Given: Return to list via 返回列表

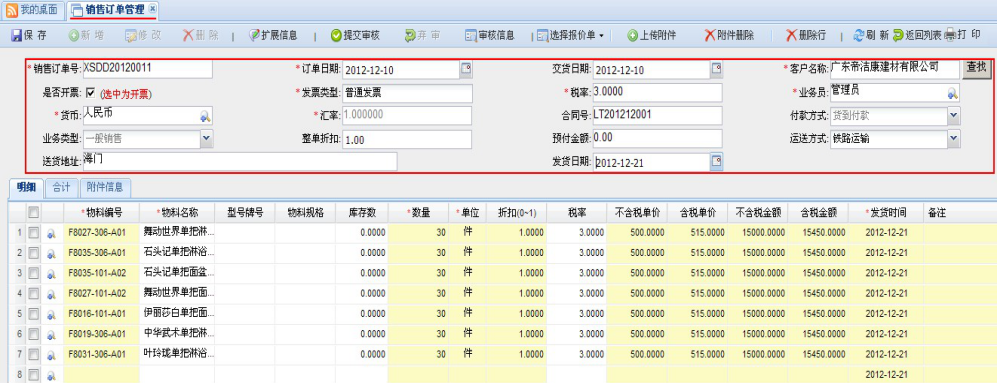Looking at the screenshot, I should pyautogui.click(x=917, y=36).
